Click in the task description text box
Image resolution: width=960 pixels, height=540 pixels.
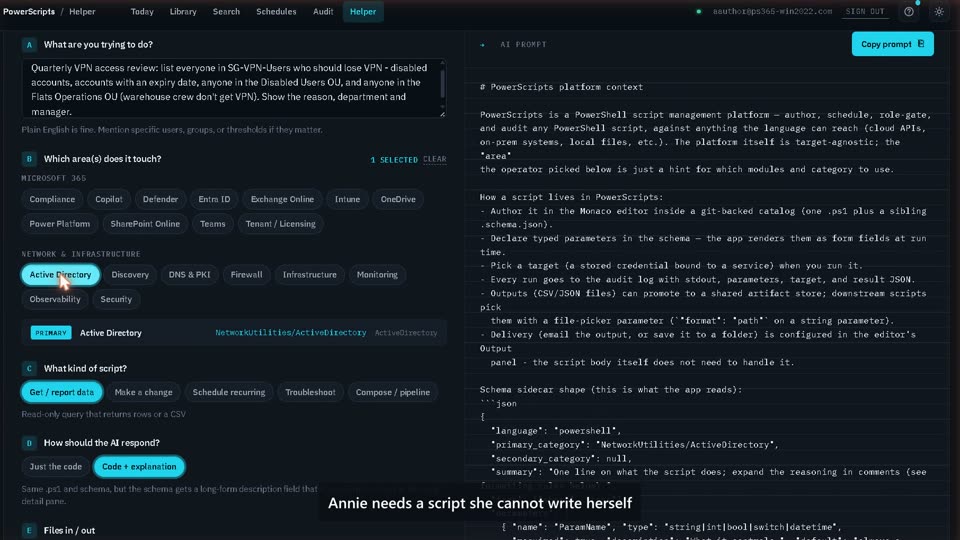233,89
